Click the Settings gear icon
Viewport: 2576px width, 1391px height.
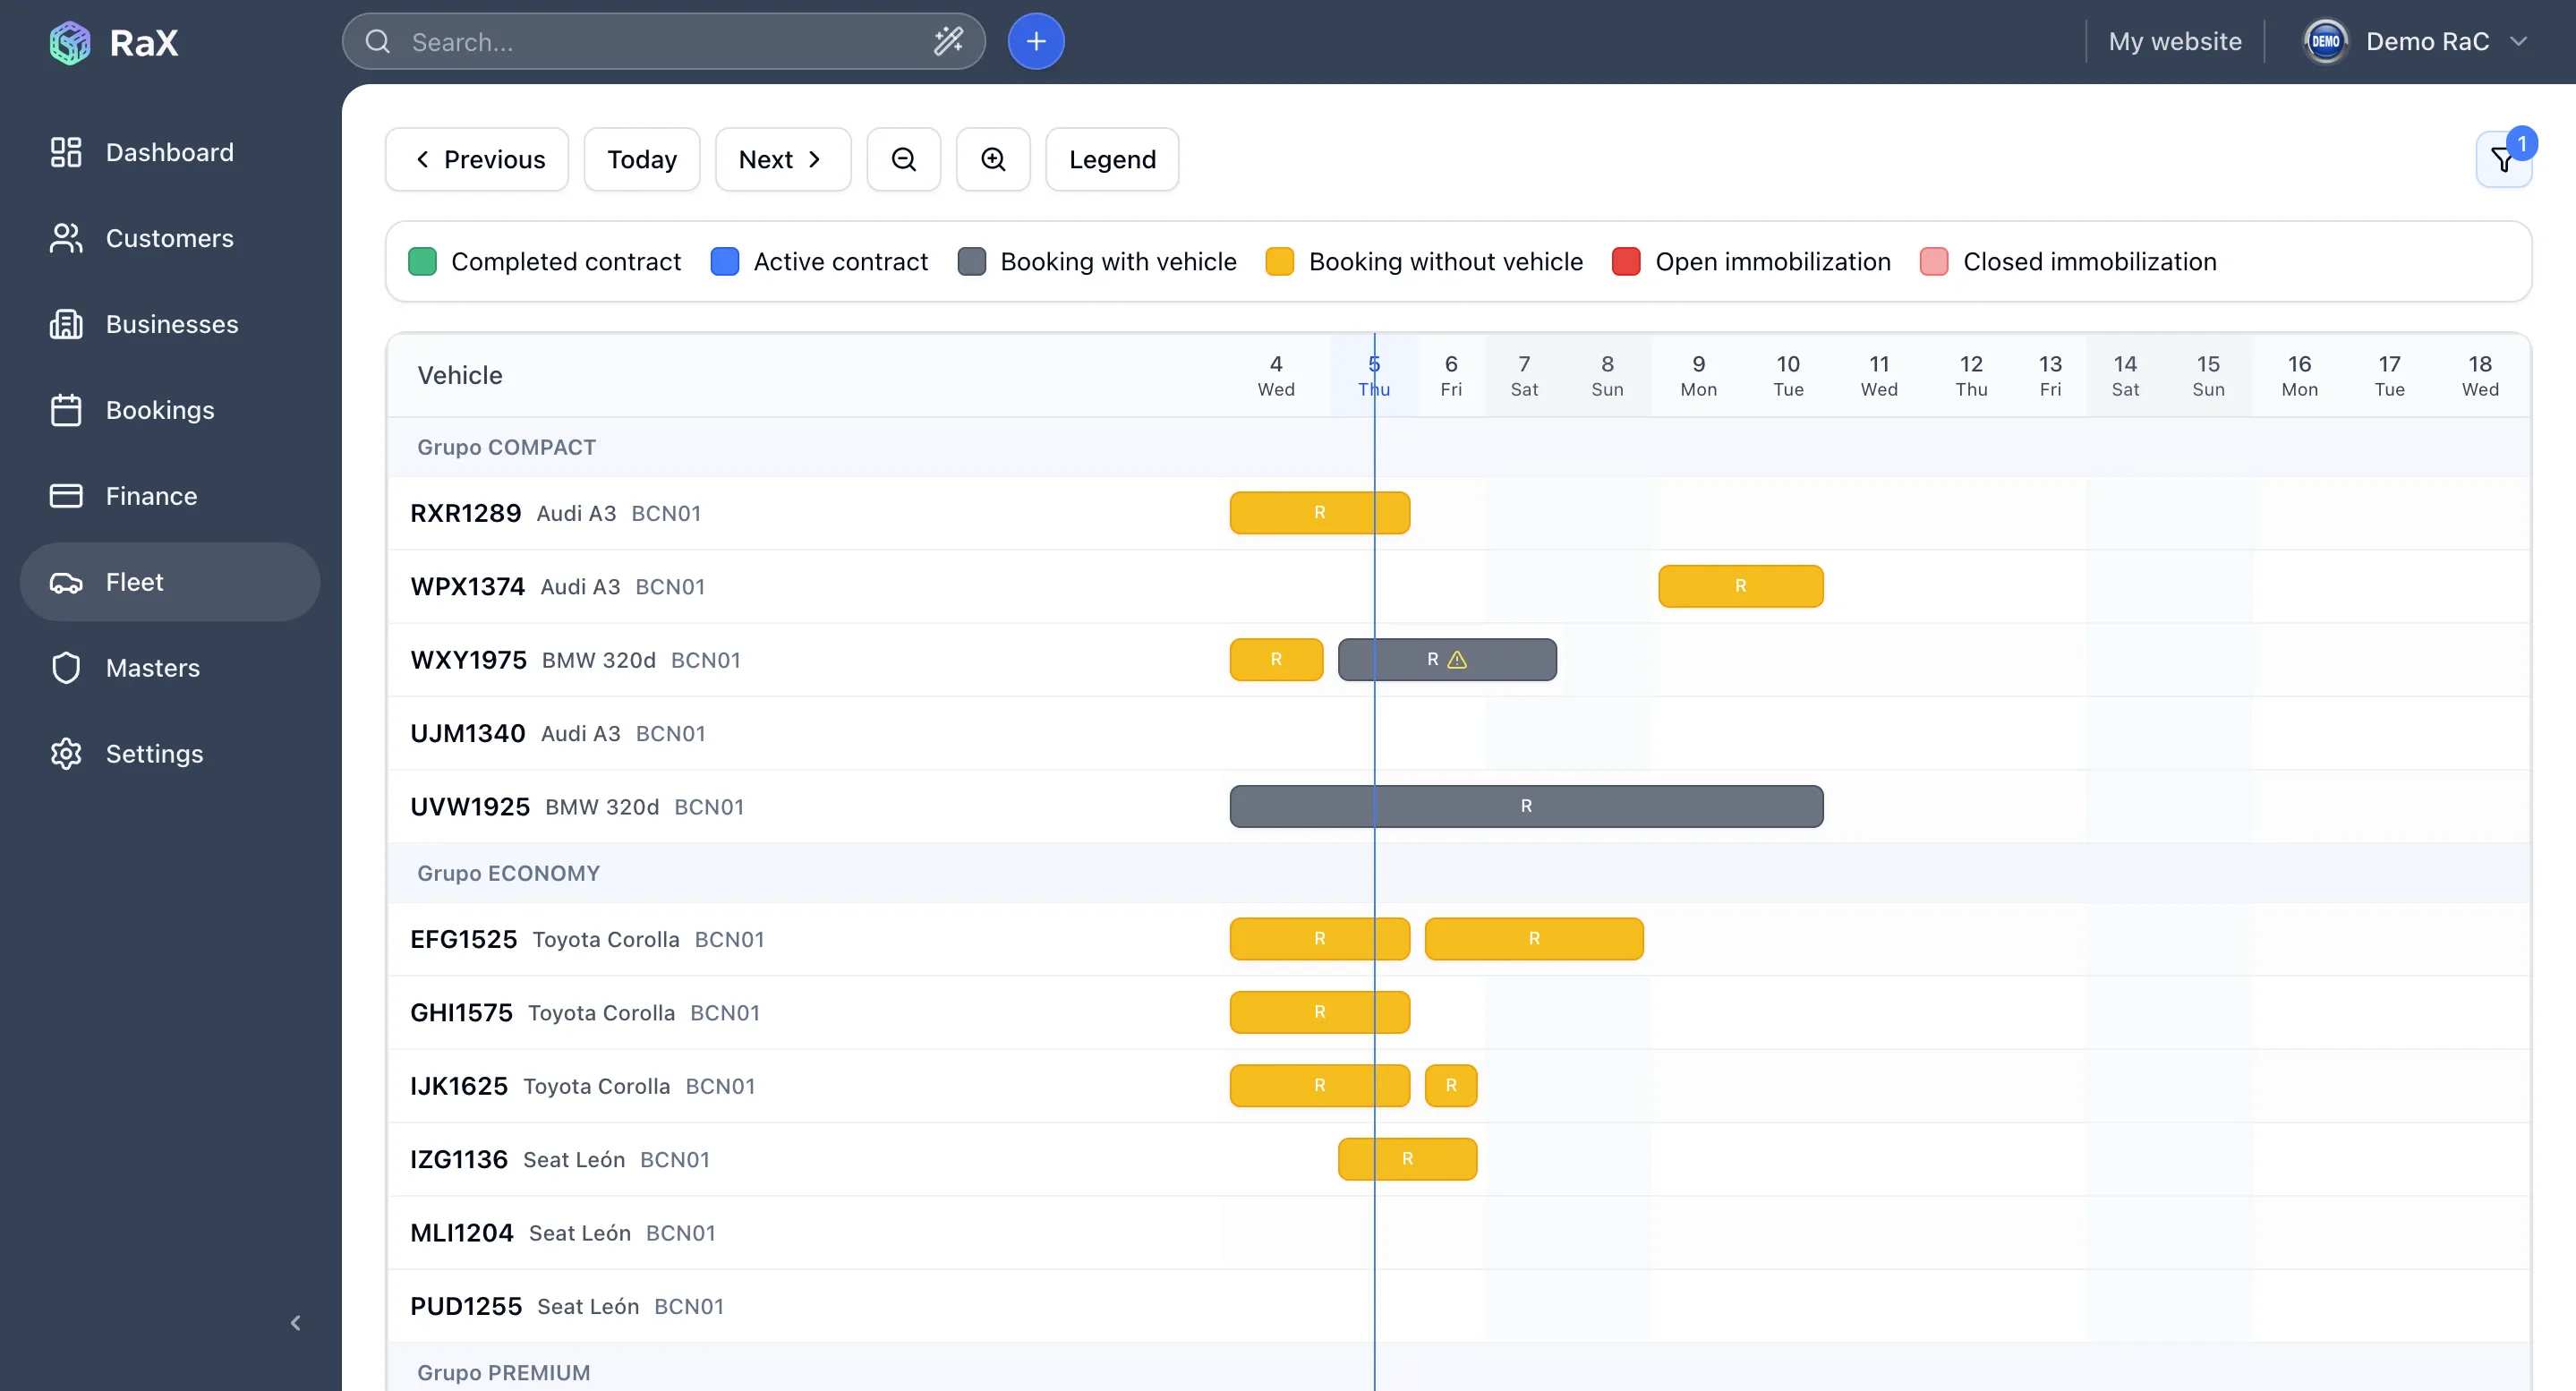[66, 754]
